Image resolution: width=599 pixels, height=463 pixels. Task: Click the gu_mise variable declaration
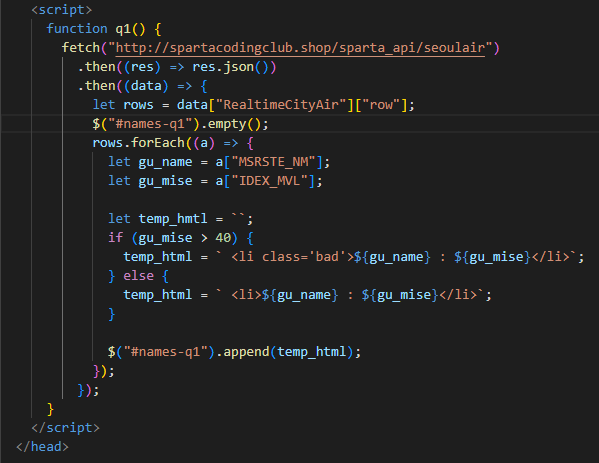click(165, 181)
